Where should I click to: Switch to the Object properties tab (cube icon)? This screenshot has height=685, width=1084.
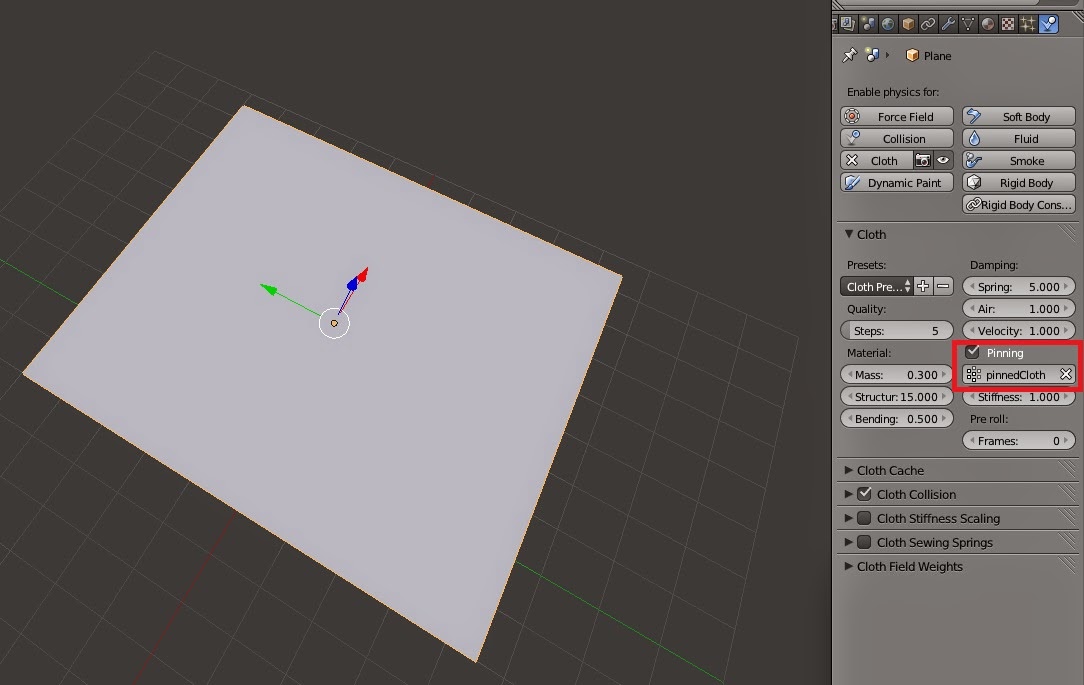[906, 22]
